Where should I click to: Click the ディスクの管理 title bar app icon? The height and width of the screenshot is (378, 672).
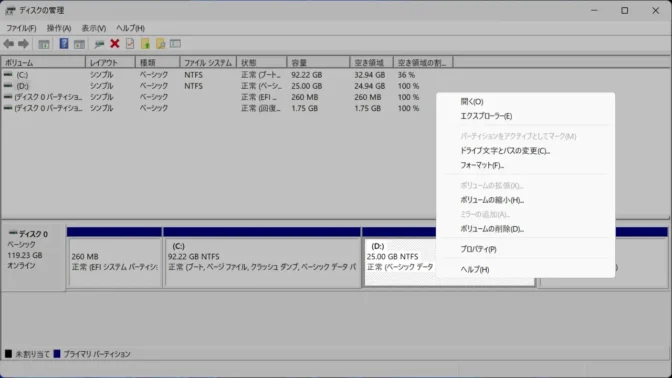click(x=10, y=10)
